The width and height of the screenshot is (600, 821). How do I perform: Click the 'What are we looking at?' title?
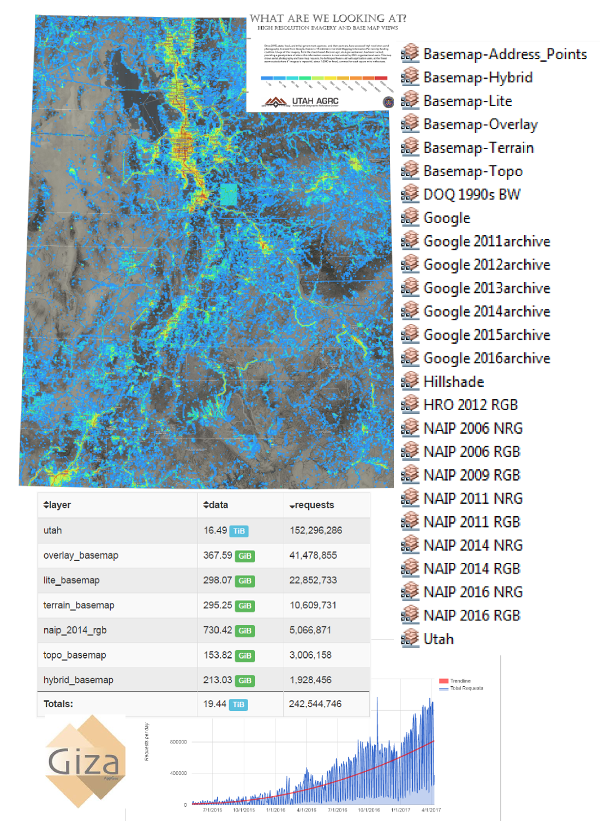click(x=328, y=18)
